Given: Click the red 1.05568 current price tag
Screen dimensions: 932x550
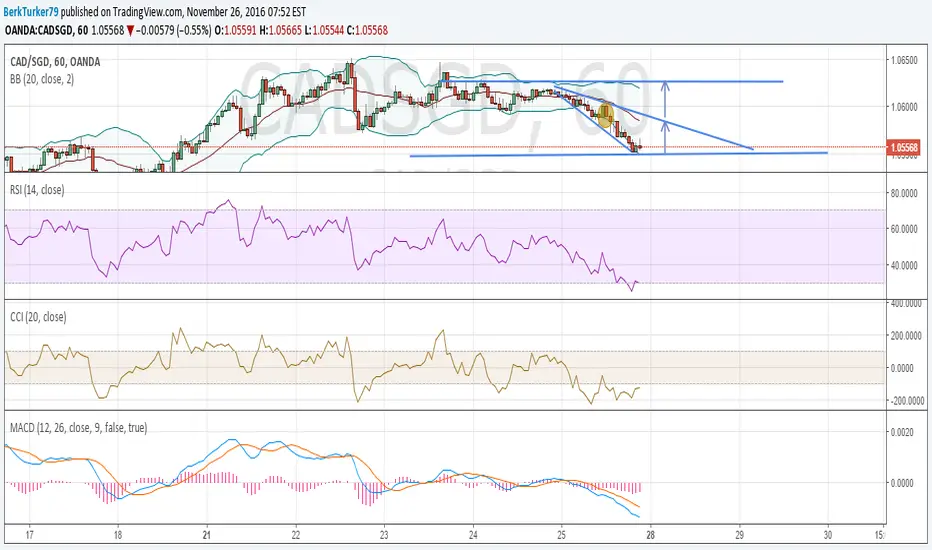Looking at the screenshot, I should pyautogui.click(x=903, y=147).
